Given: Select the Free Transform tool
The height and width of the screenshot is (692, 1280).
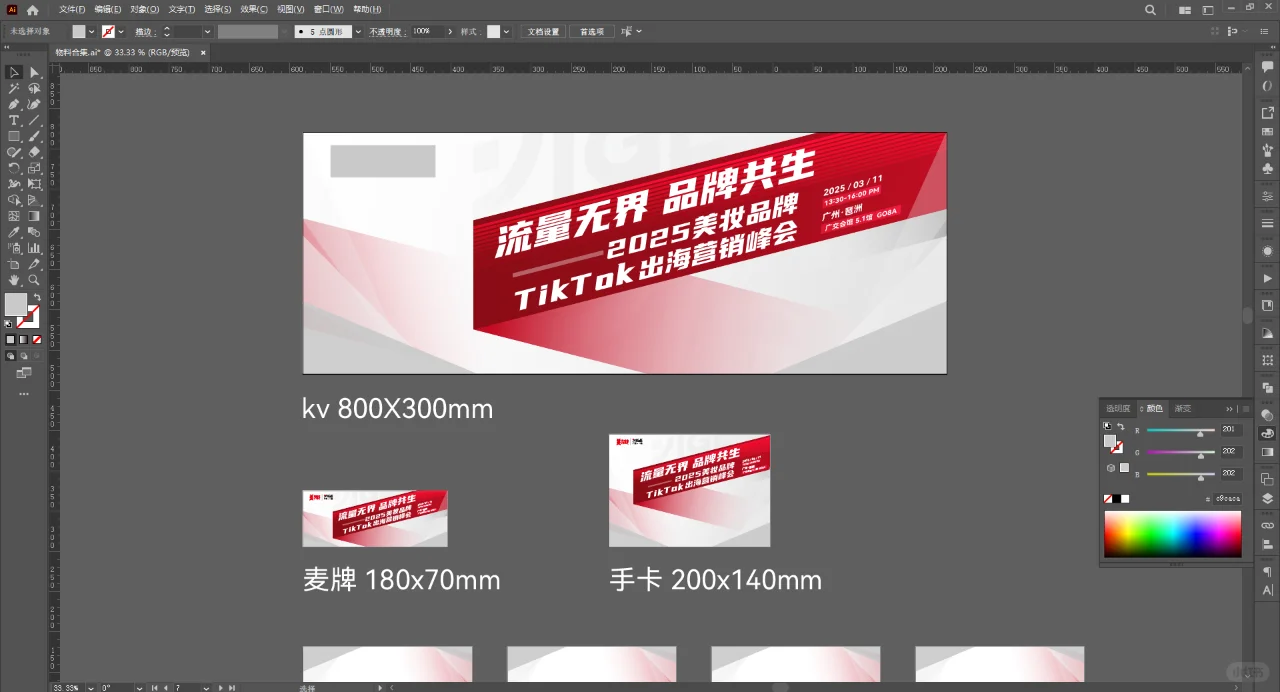Looking at the screenshot, I should click(x=34, y=184).
